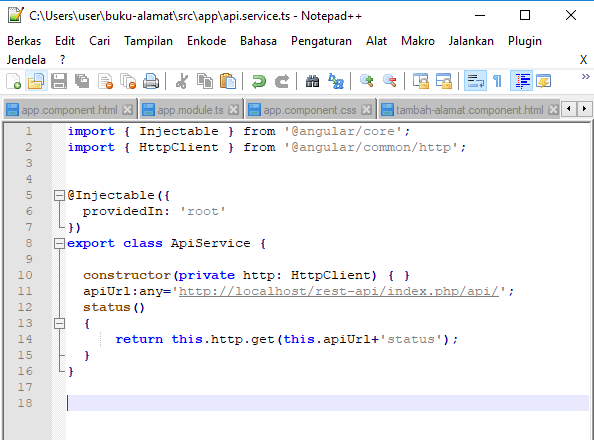Copy selection with the Copy icon
Screen dimensions: 594x440
[x=205, y=81]
